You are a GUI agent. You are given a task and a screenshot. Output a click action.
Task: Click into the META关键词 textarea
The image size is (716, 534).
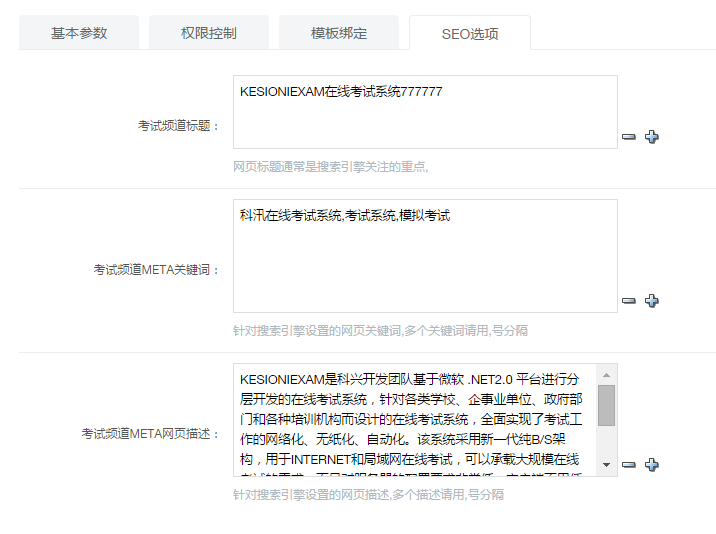(425, 256)
